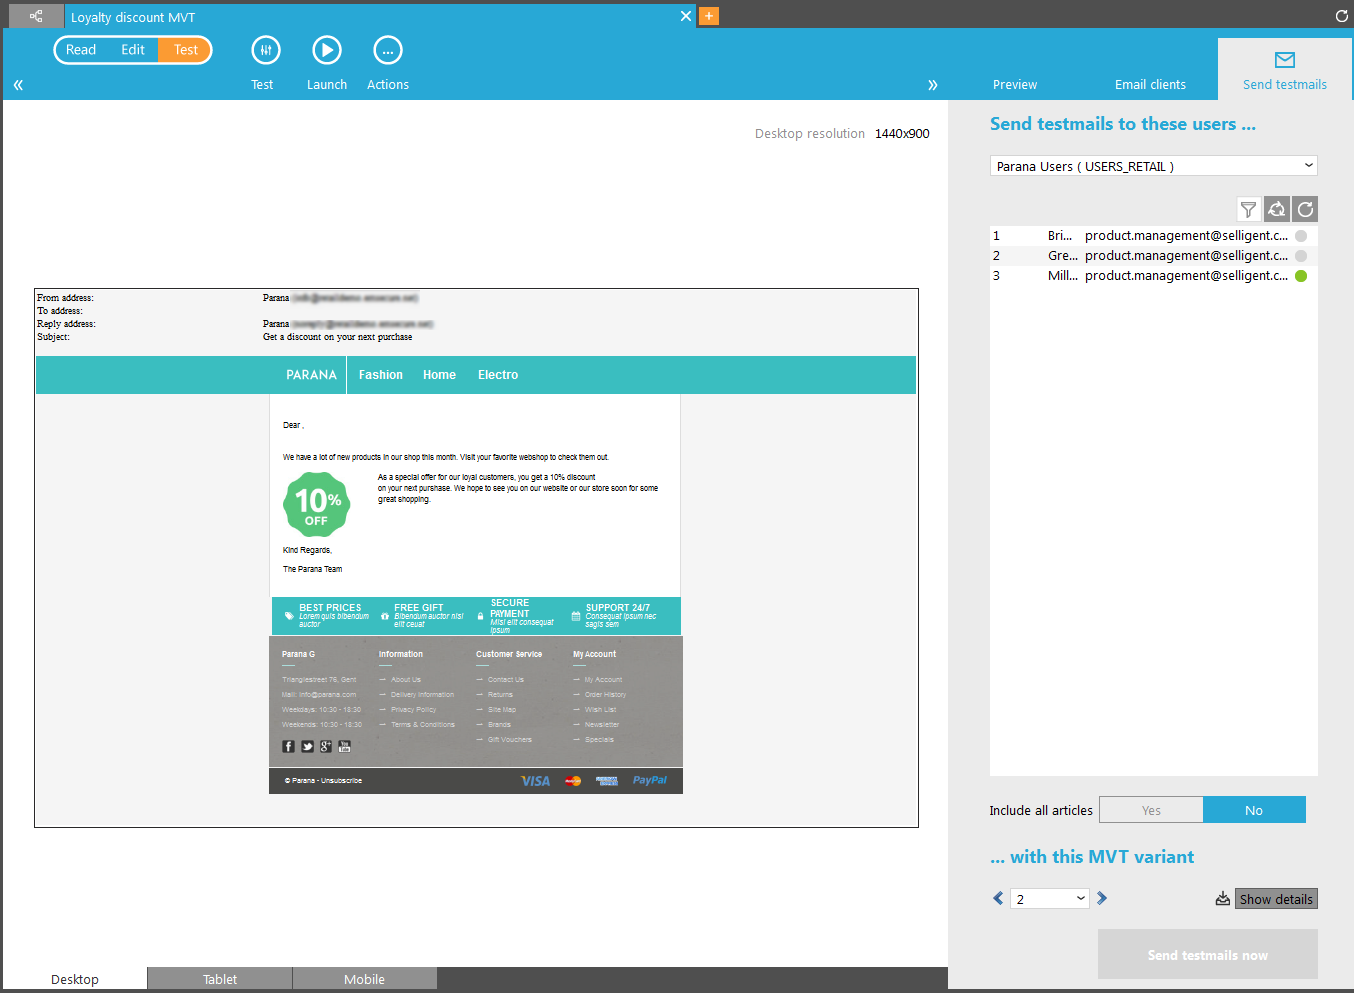1354x993 pixels.
Task: Click Send testmails now button
Action: coord(1207,955)
